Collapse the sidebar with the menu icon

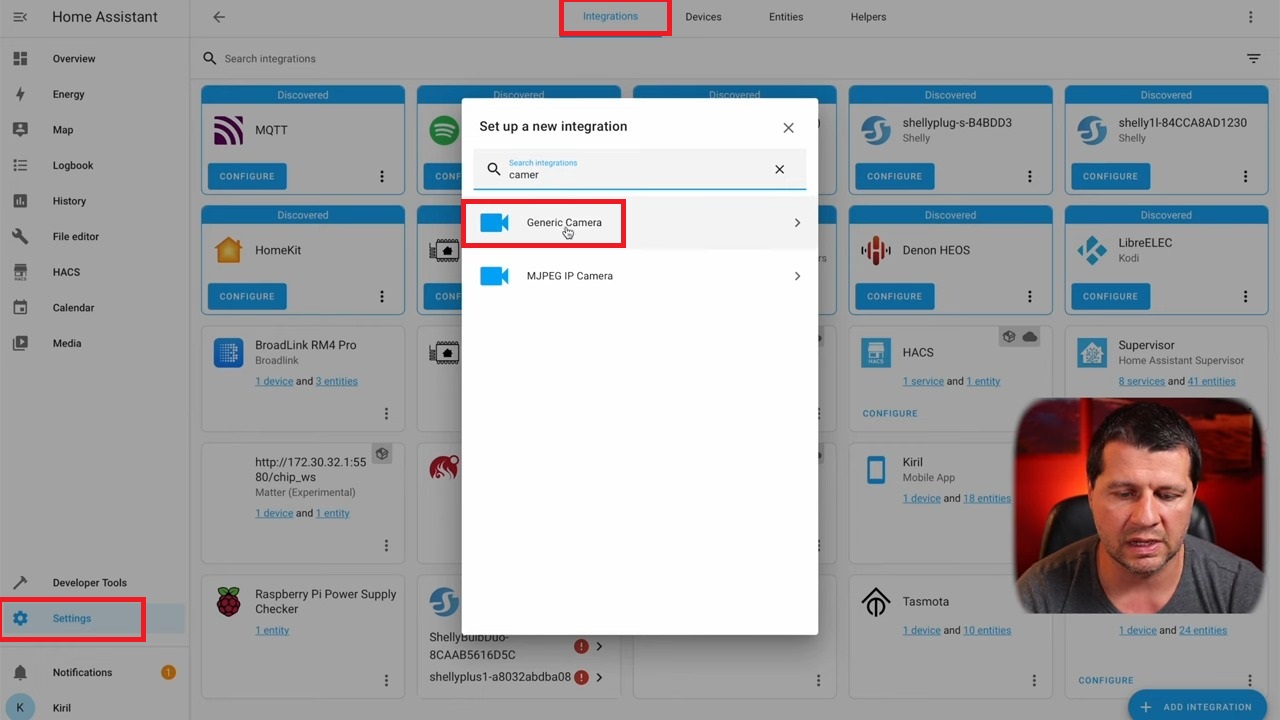pyautogui.click(x=20, y=17)
